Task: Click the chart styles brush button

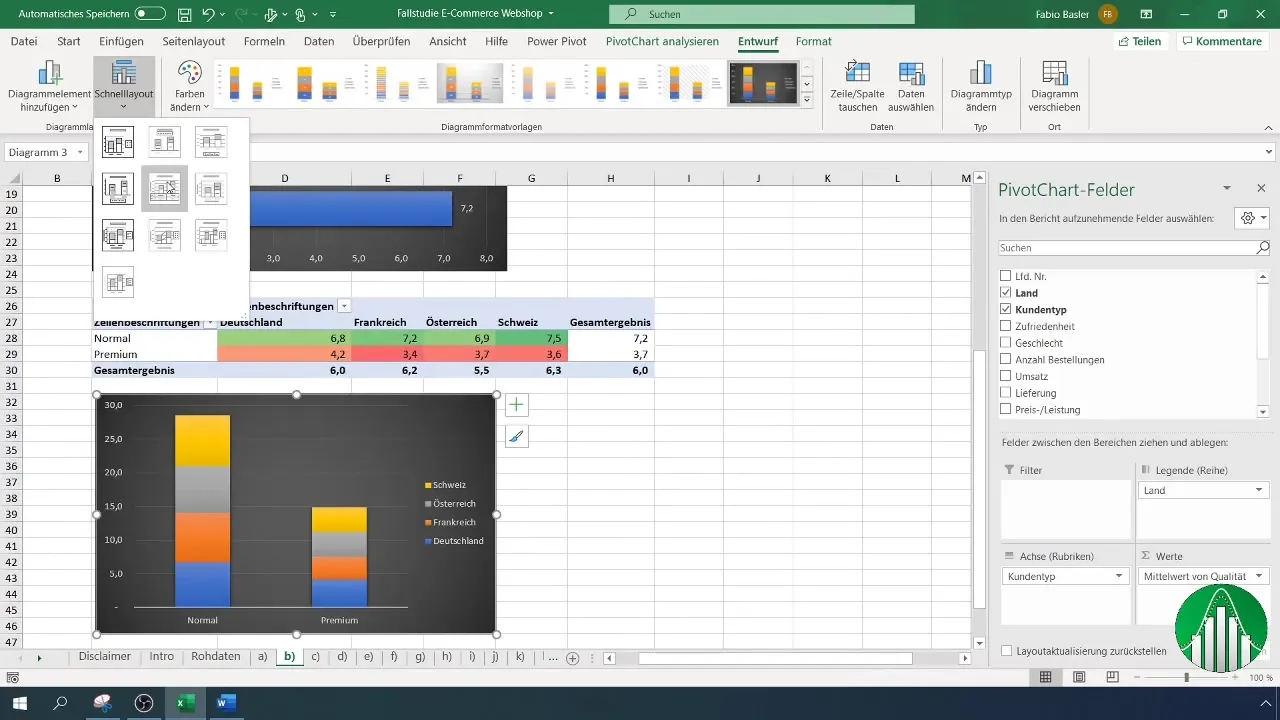Action: coord(516,436)
